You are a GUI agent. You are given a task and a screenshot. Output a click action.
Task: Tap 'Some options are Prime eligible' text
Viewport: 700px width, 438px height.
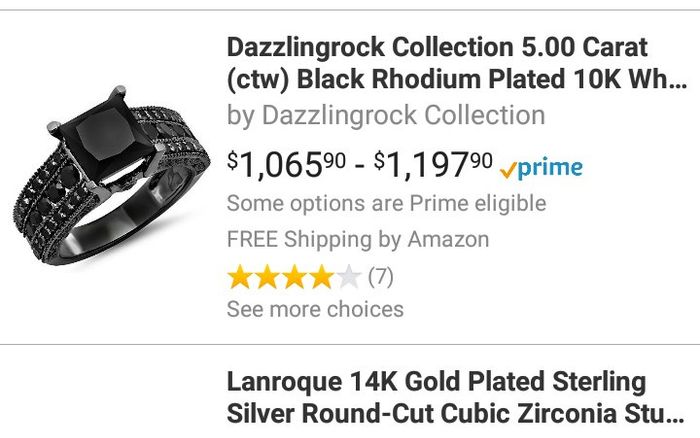click(386, 204)
